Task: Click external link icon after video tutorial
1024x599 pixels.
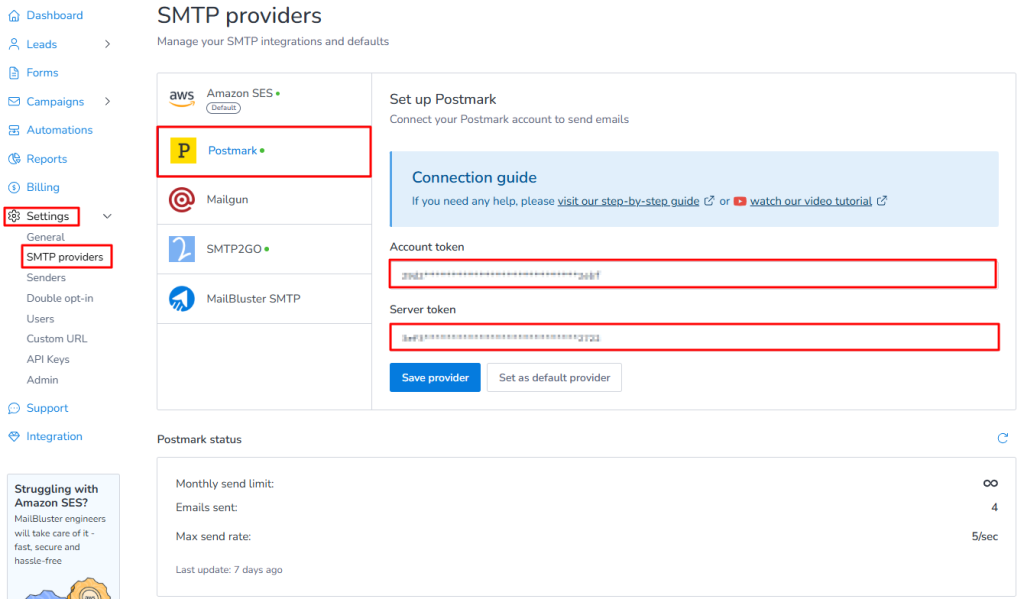Action: point(882,201)
